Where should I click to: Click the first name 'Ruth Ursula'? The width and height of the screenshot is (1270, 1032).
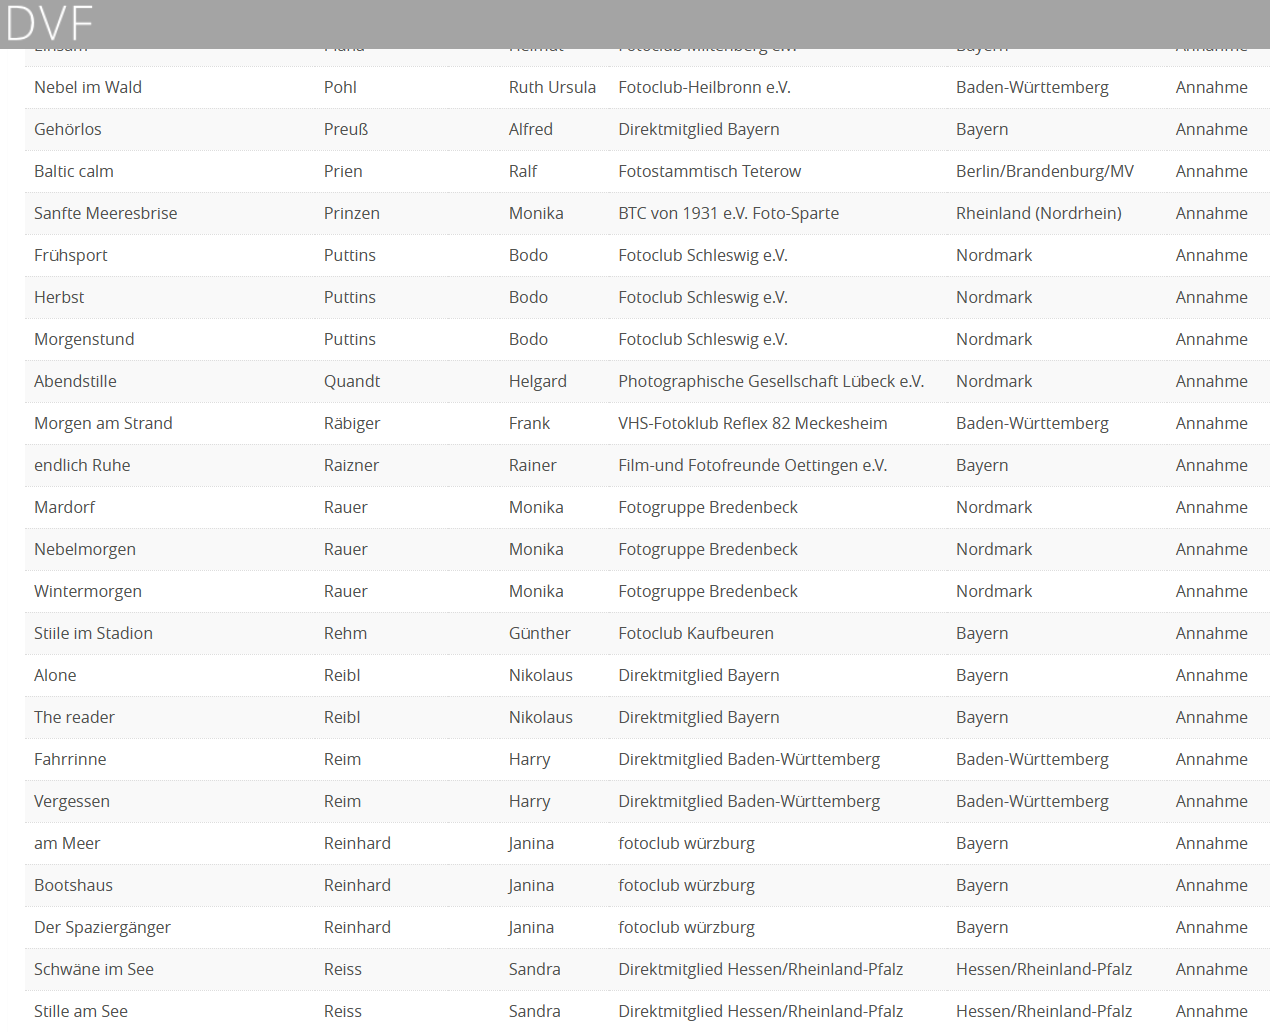point(552,87)
